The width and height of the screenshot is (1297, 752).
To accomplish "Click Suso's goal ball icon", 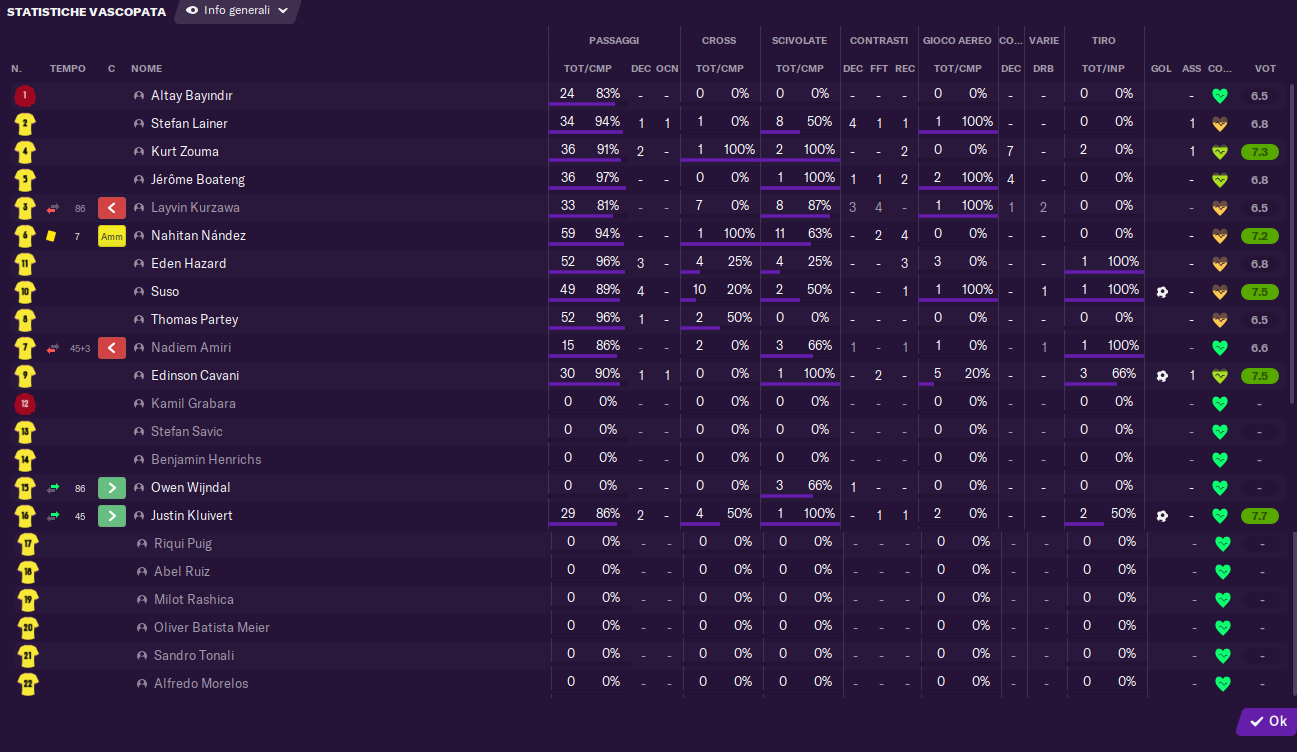I will 1161,292.
